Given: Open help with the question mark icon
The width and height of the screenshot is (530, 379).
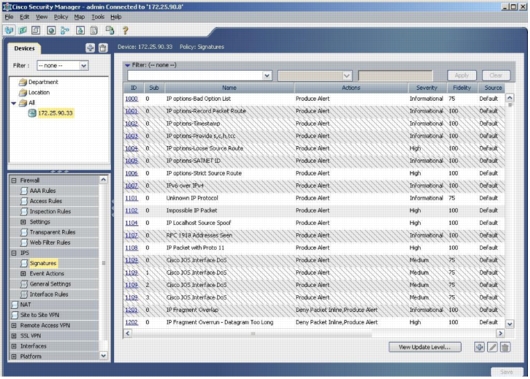Looking at the screenshot, I should pos(125,30).
